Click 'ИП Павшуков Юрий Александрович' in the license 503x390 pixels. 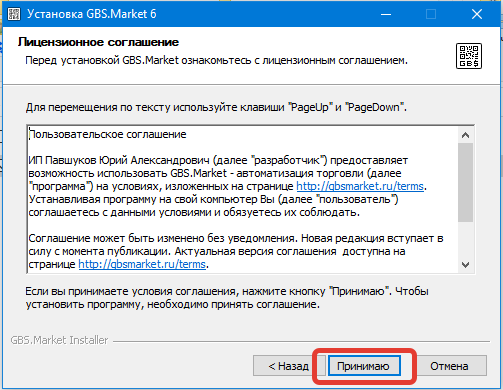119,160
